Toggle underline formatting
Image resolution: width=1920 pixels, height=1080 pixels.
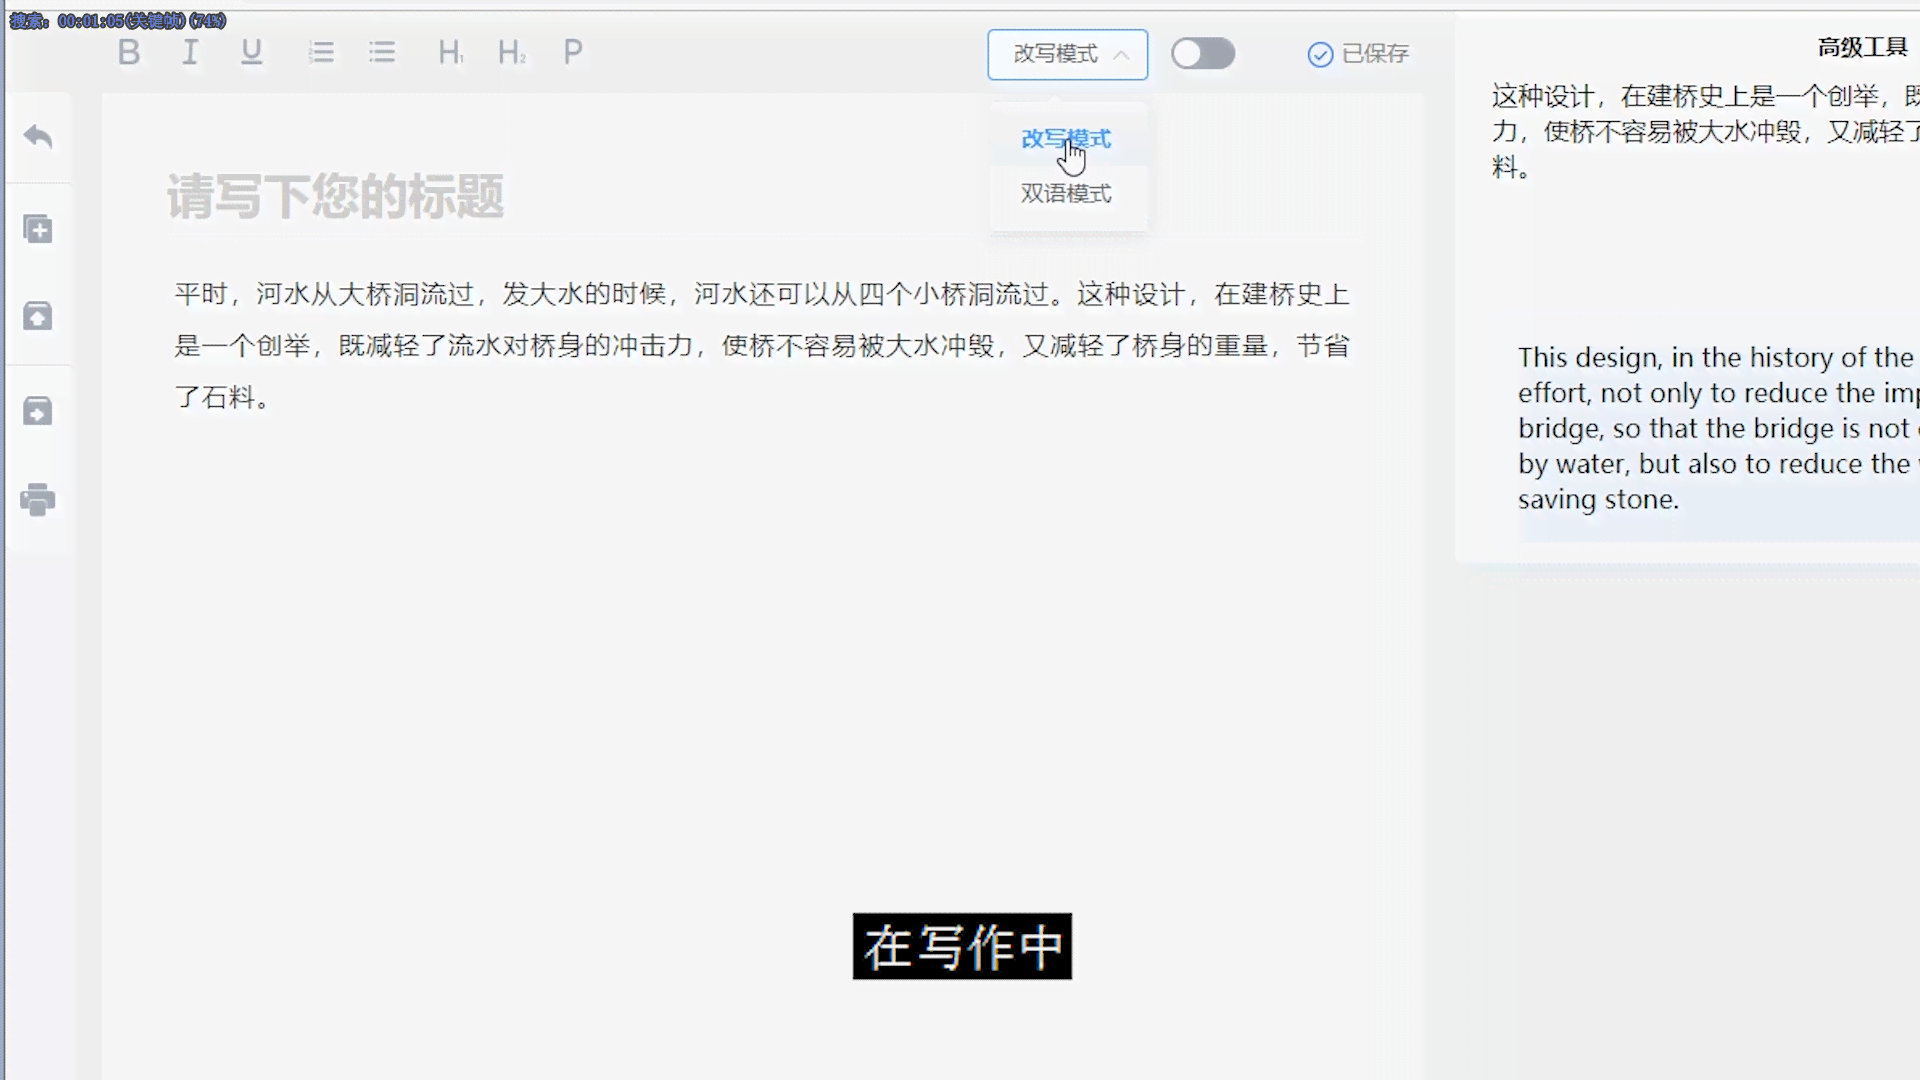click(x=251, y=52)
